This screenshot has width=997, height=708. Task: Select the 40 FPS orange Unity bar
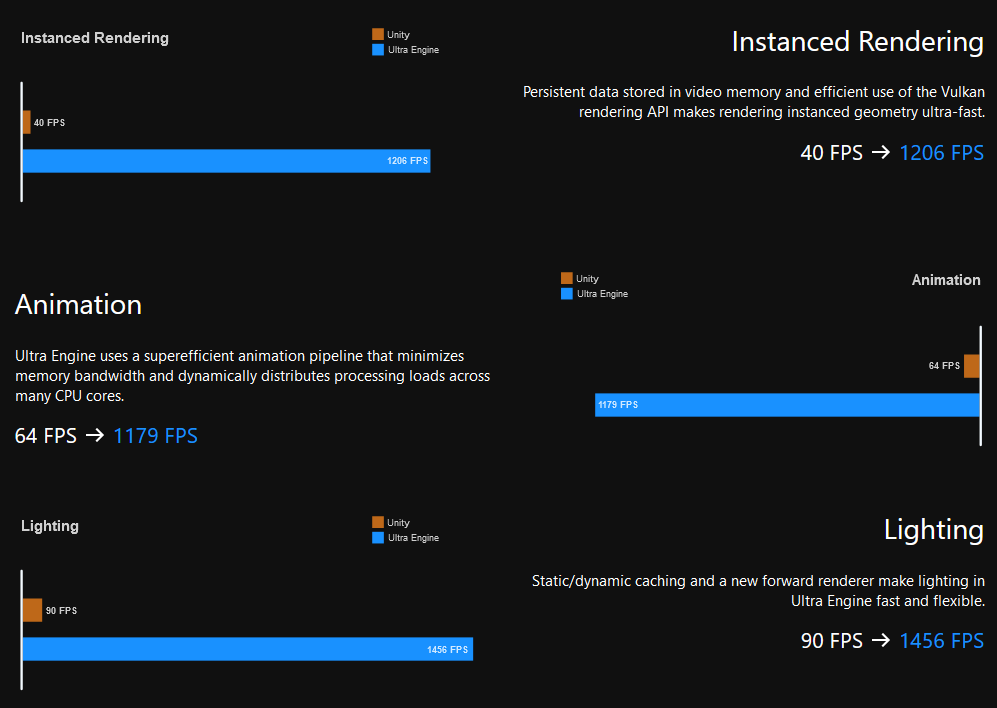(x=27, y=122)
